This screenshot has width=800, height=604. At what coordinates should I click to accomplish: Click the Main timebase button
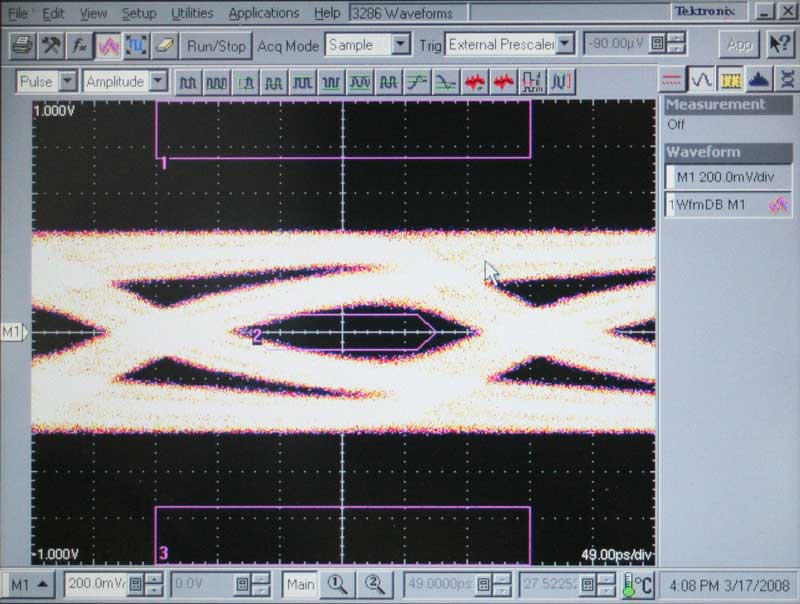pyautogui.click(x=300, y=584)
